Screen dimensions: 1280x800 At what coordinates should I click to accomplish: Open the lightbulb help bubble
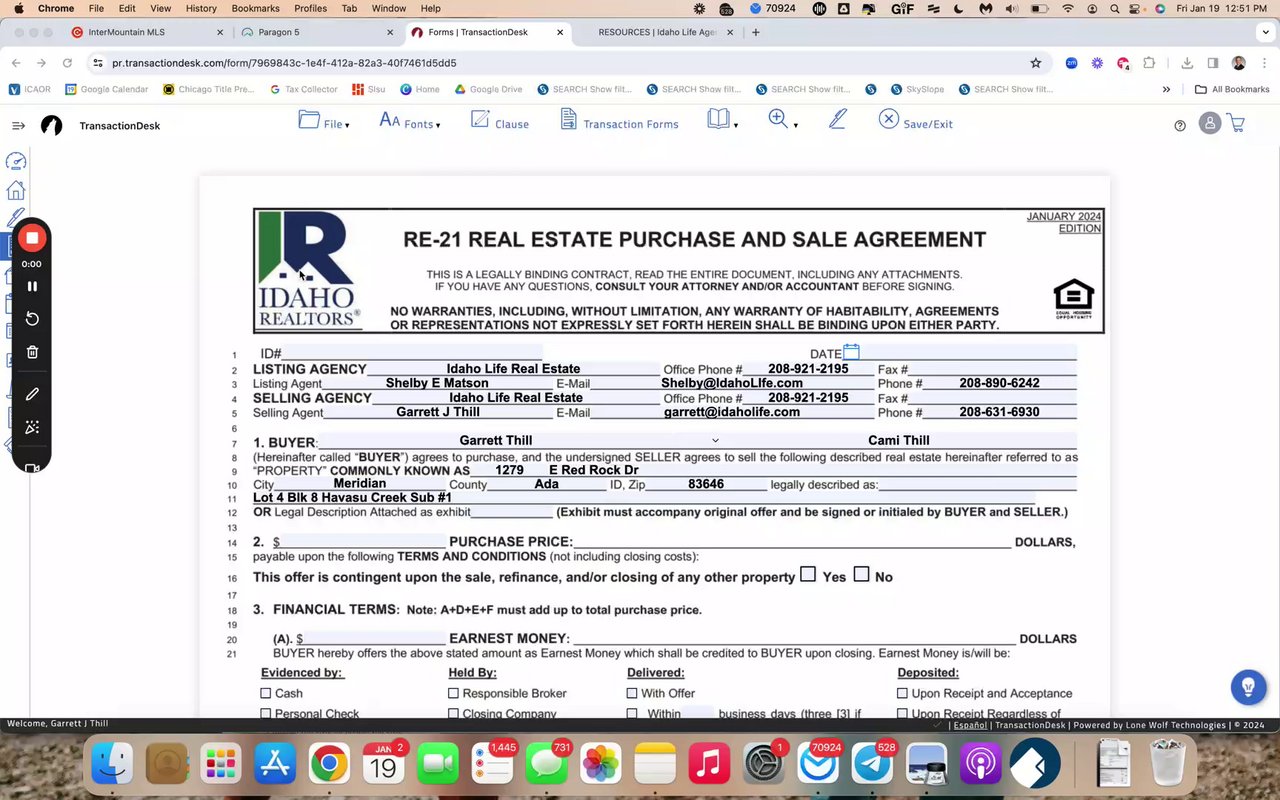pyautogui.click(x=1248, y=687)
